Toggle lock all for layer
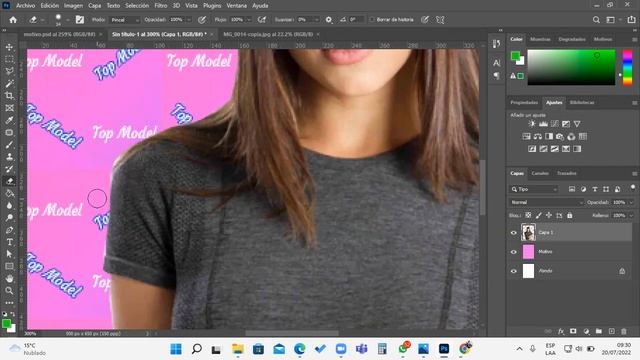640x360 pixels. coord(569,215)
